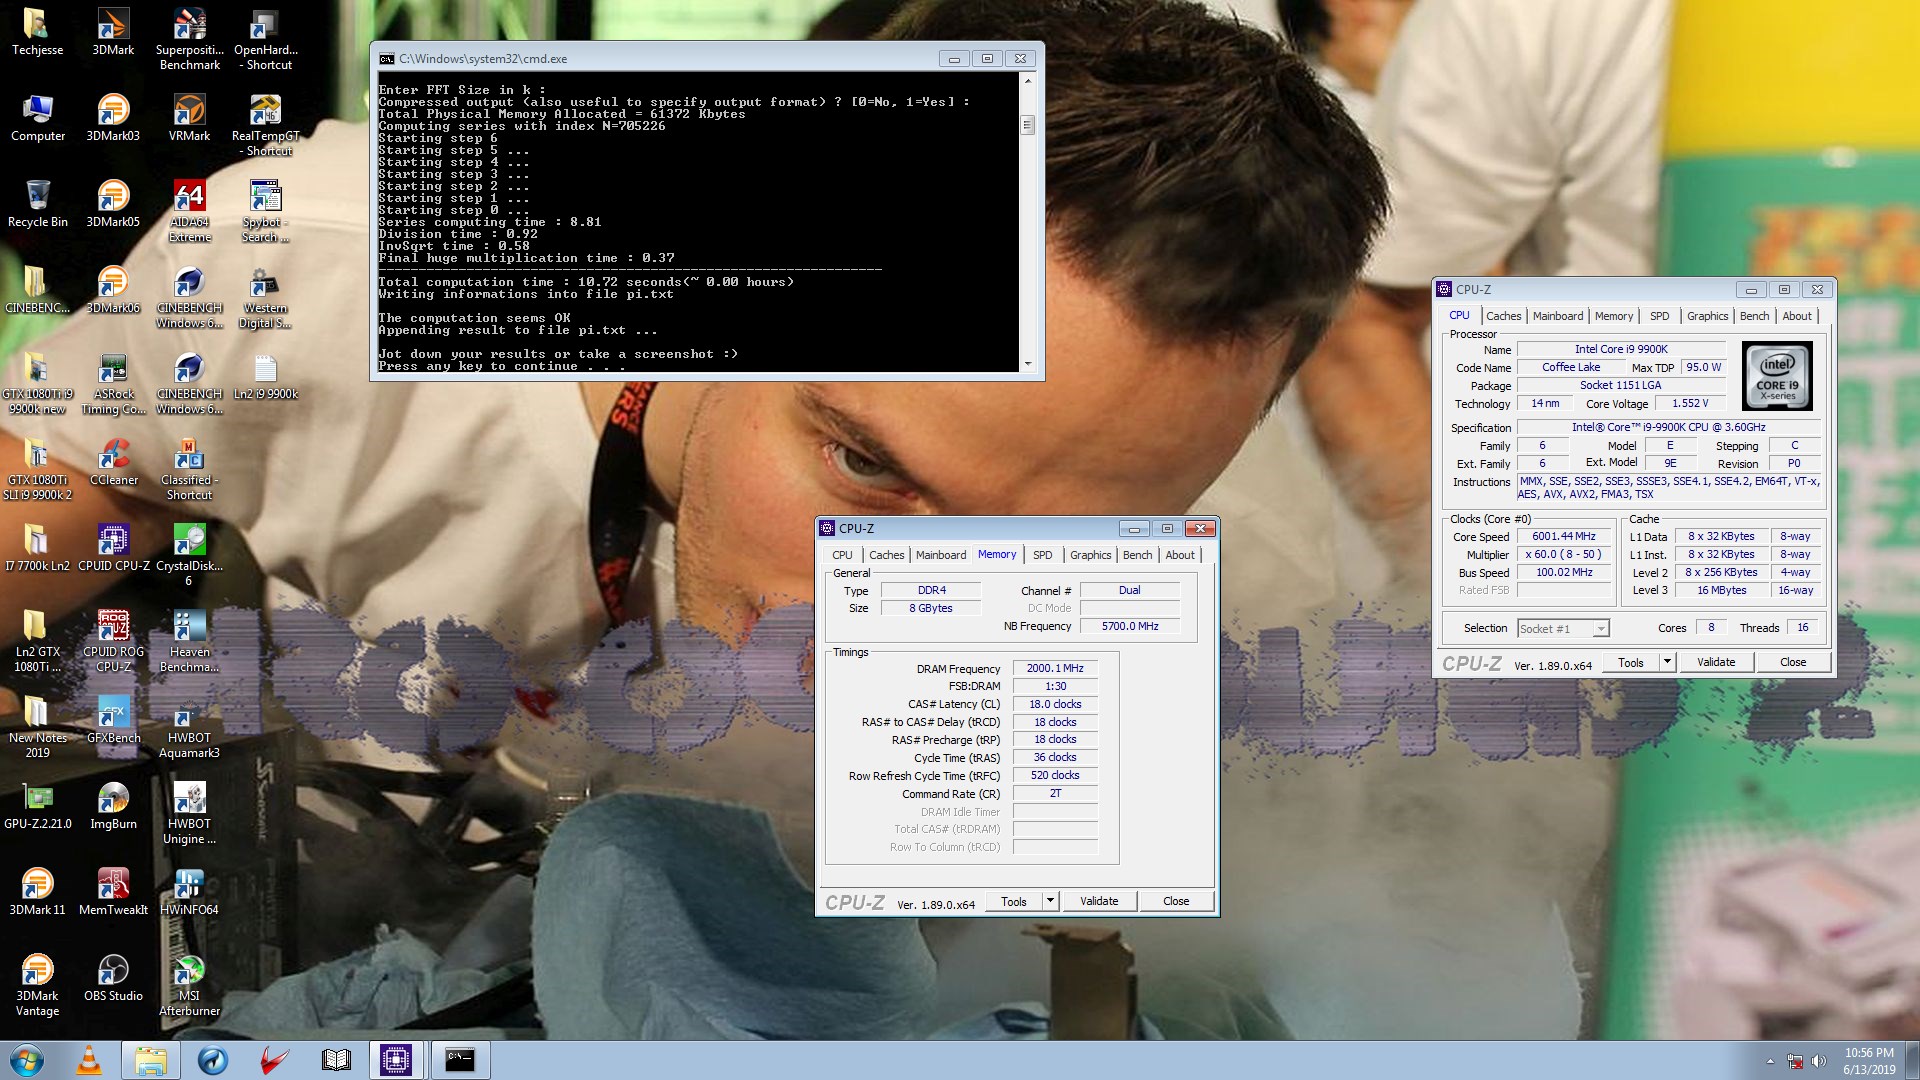This screenshot has height=1080, width=1920.
Task: Open About tab in Memory CPU-Z window
Action: (1180, 555)
